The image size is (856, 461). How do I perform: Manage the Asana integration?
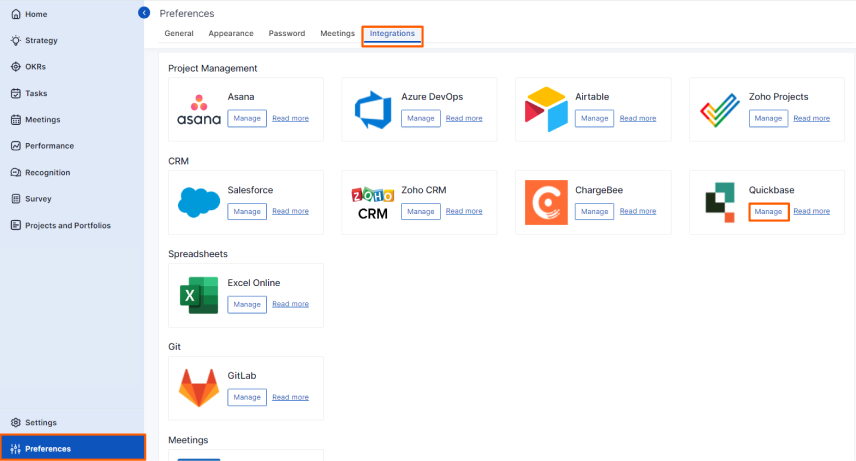(x=247, y=119)
